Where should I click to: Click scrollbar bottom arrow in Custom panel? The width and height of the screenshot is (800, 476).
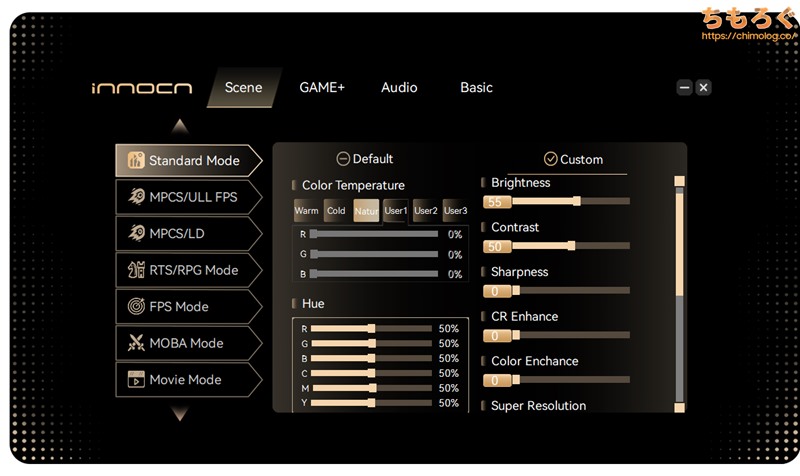tap(680, 407)
